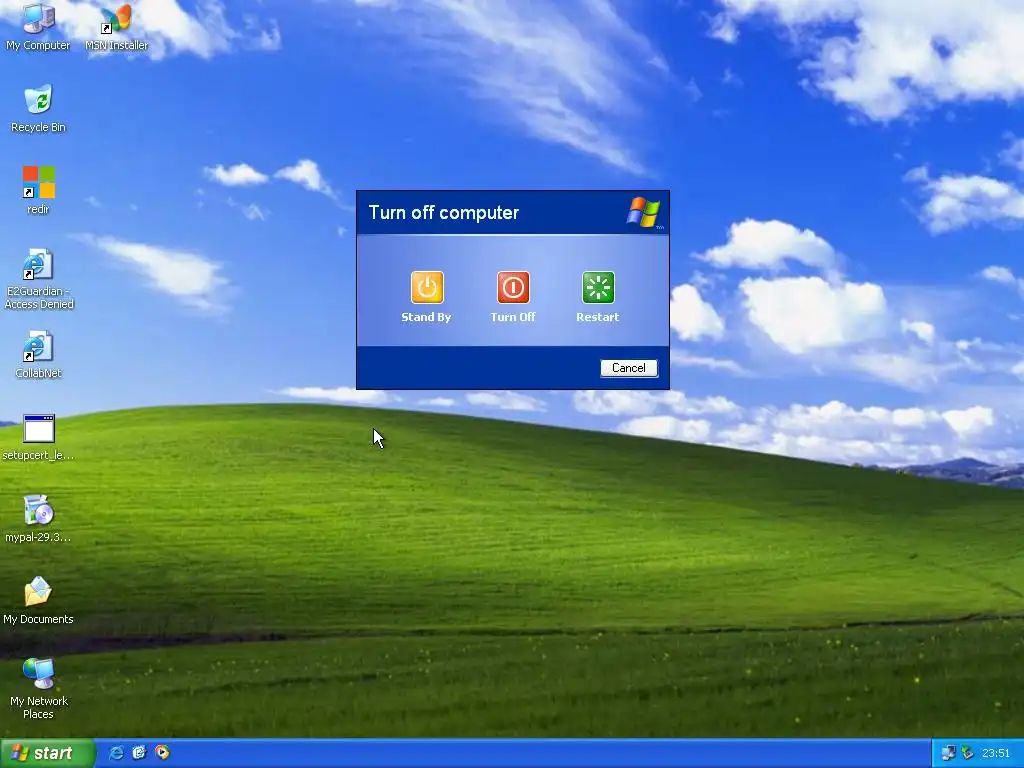The height and width of the screenshot is (768, 1024).
Task: Launch Internet Explorer from Quick Launch
Action: click(116, 753)
